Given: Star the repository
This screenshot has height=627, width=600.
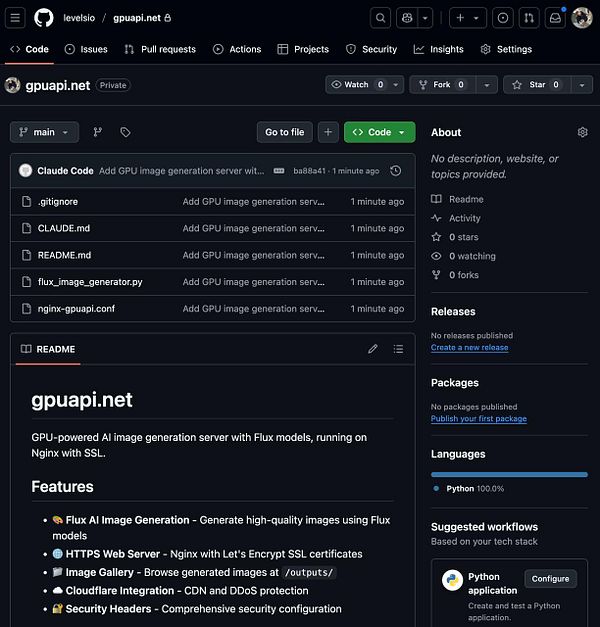Looking at the screenshot, I should [537, 85].
